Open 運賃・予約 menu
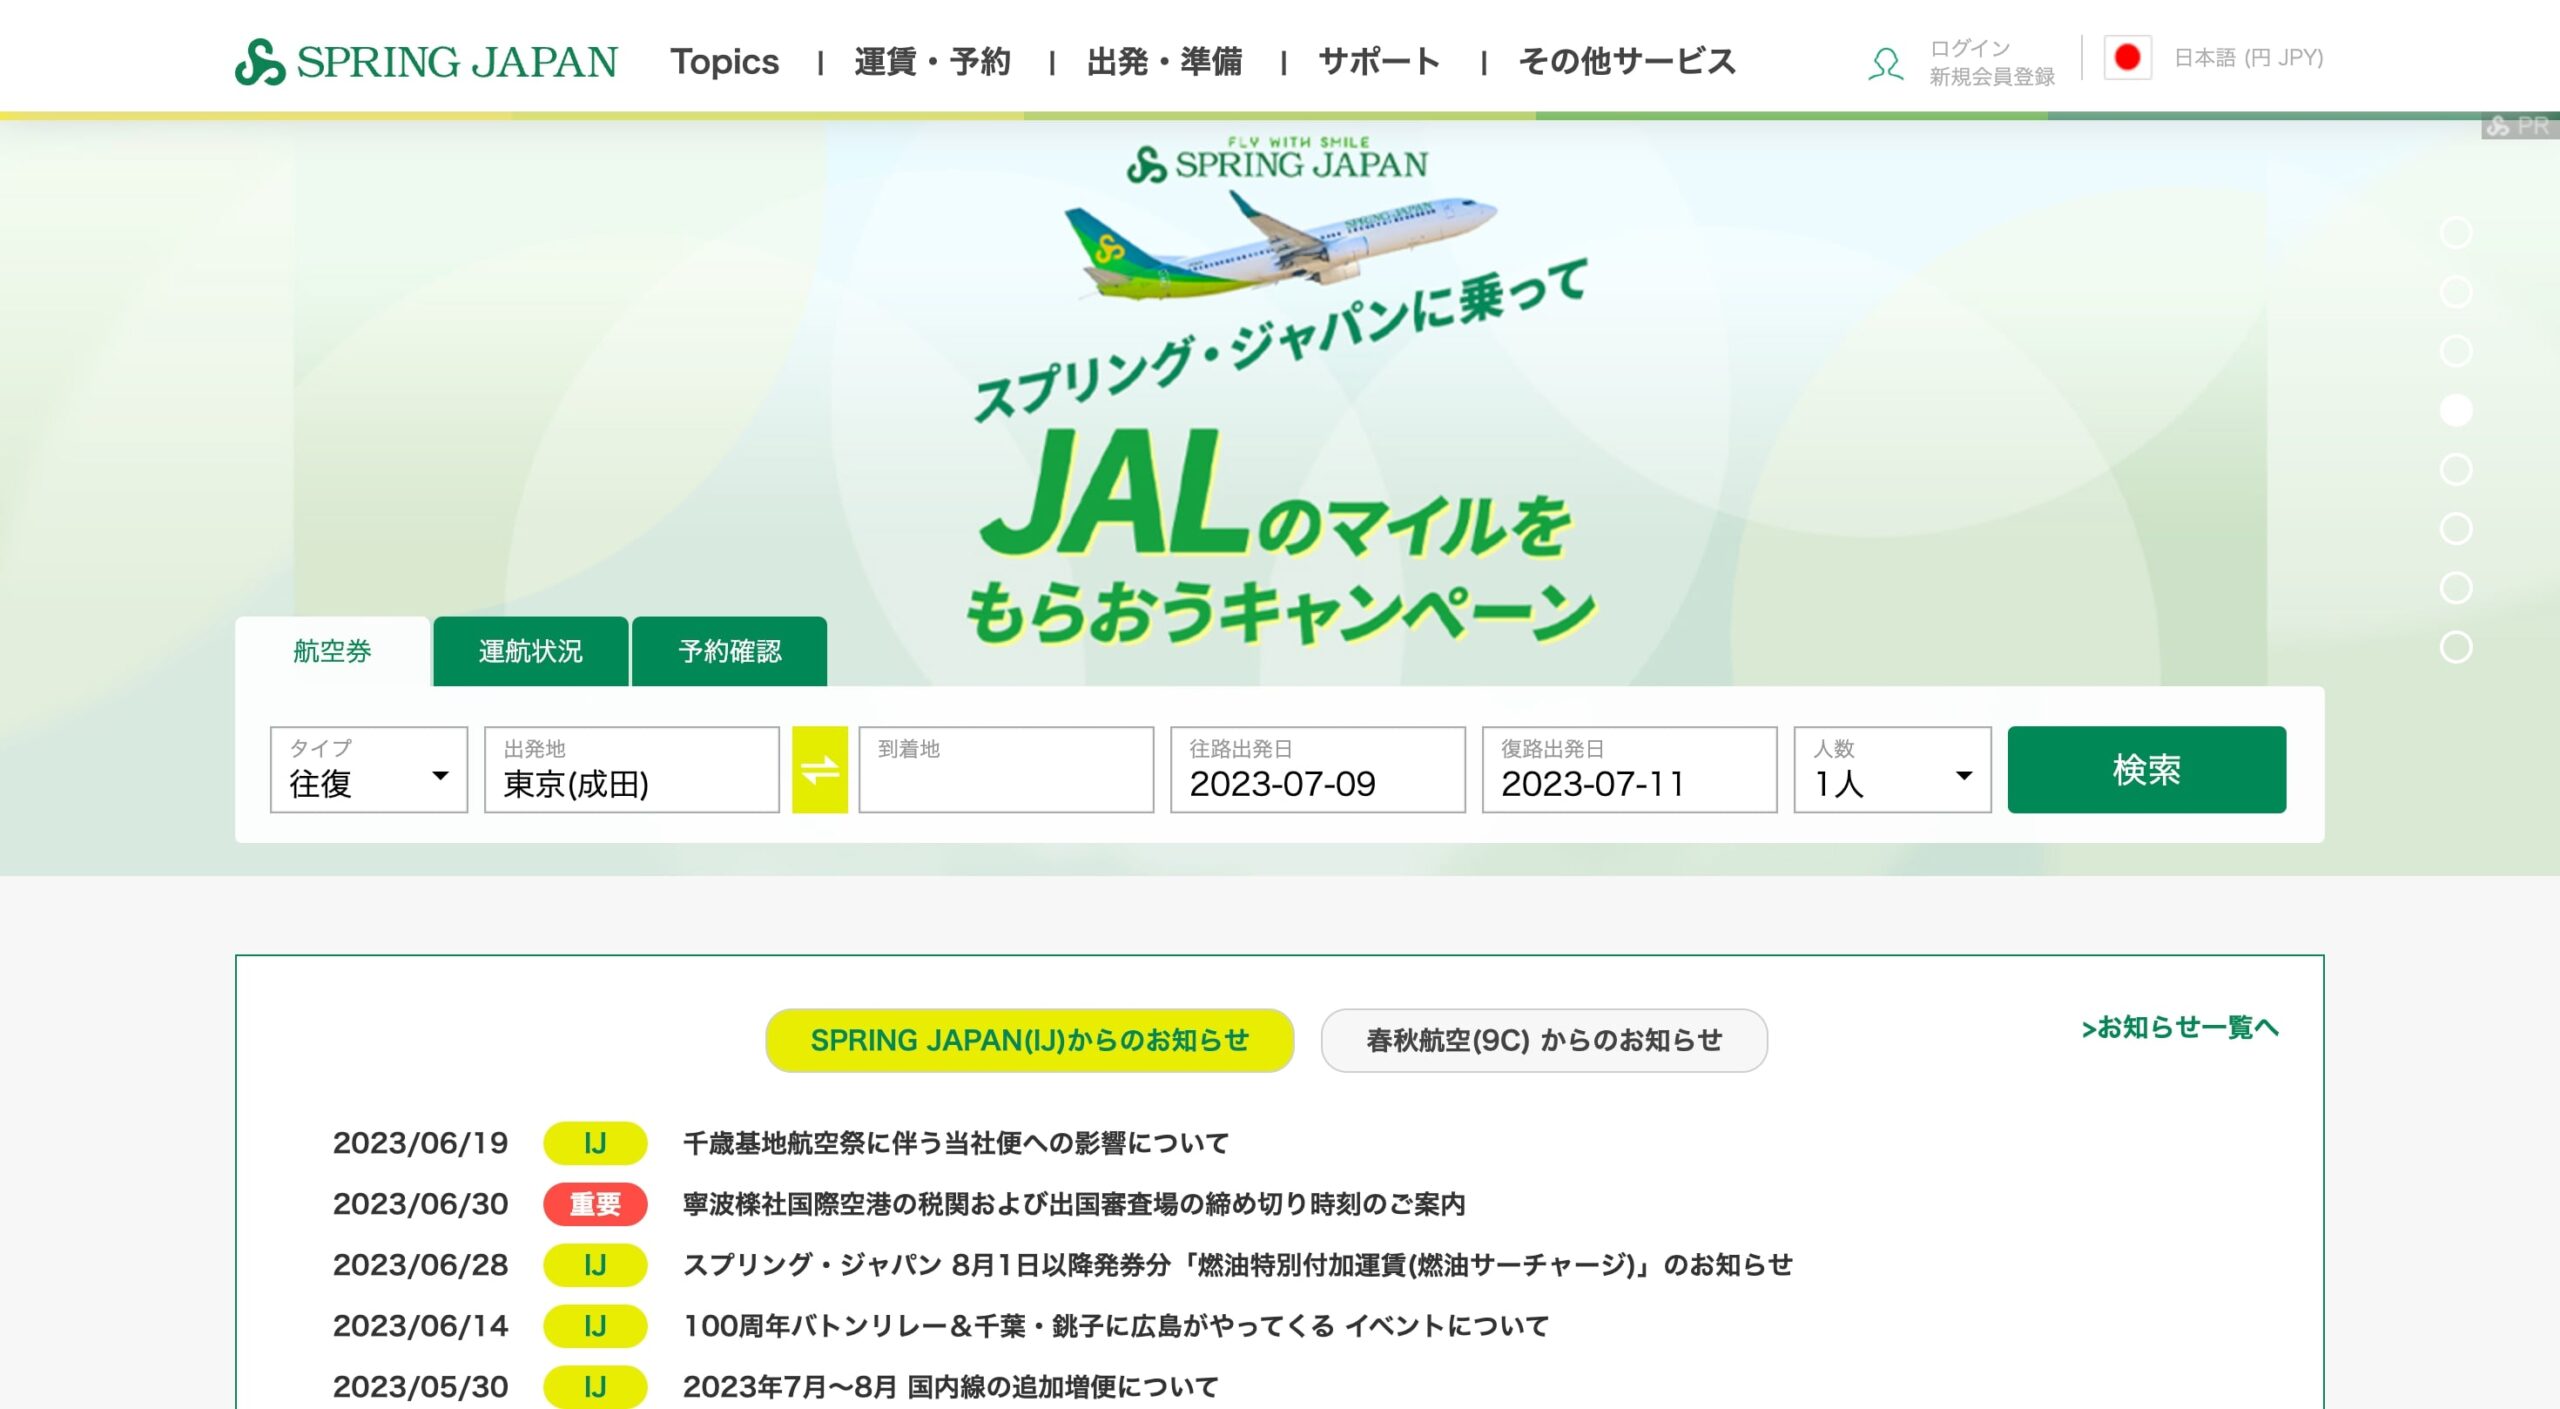This screenshot has width=2560, height=1409. click(x=932, y=62)
